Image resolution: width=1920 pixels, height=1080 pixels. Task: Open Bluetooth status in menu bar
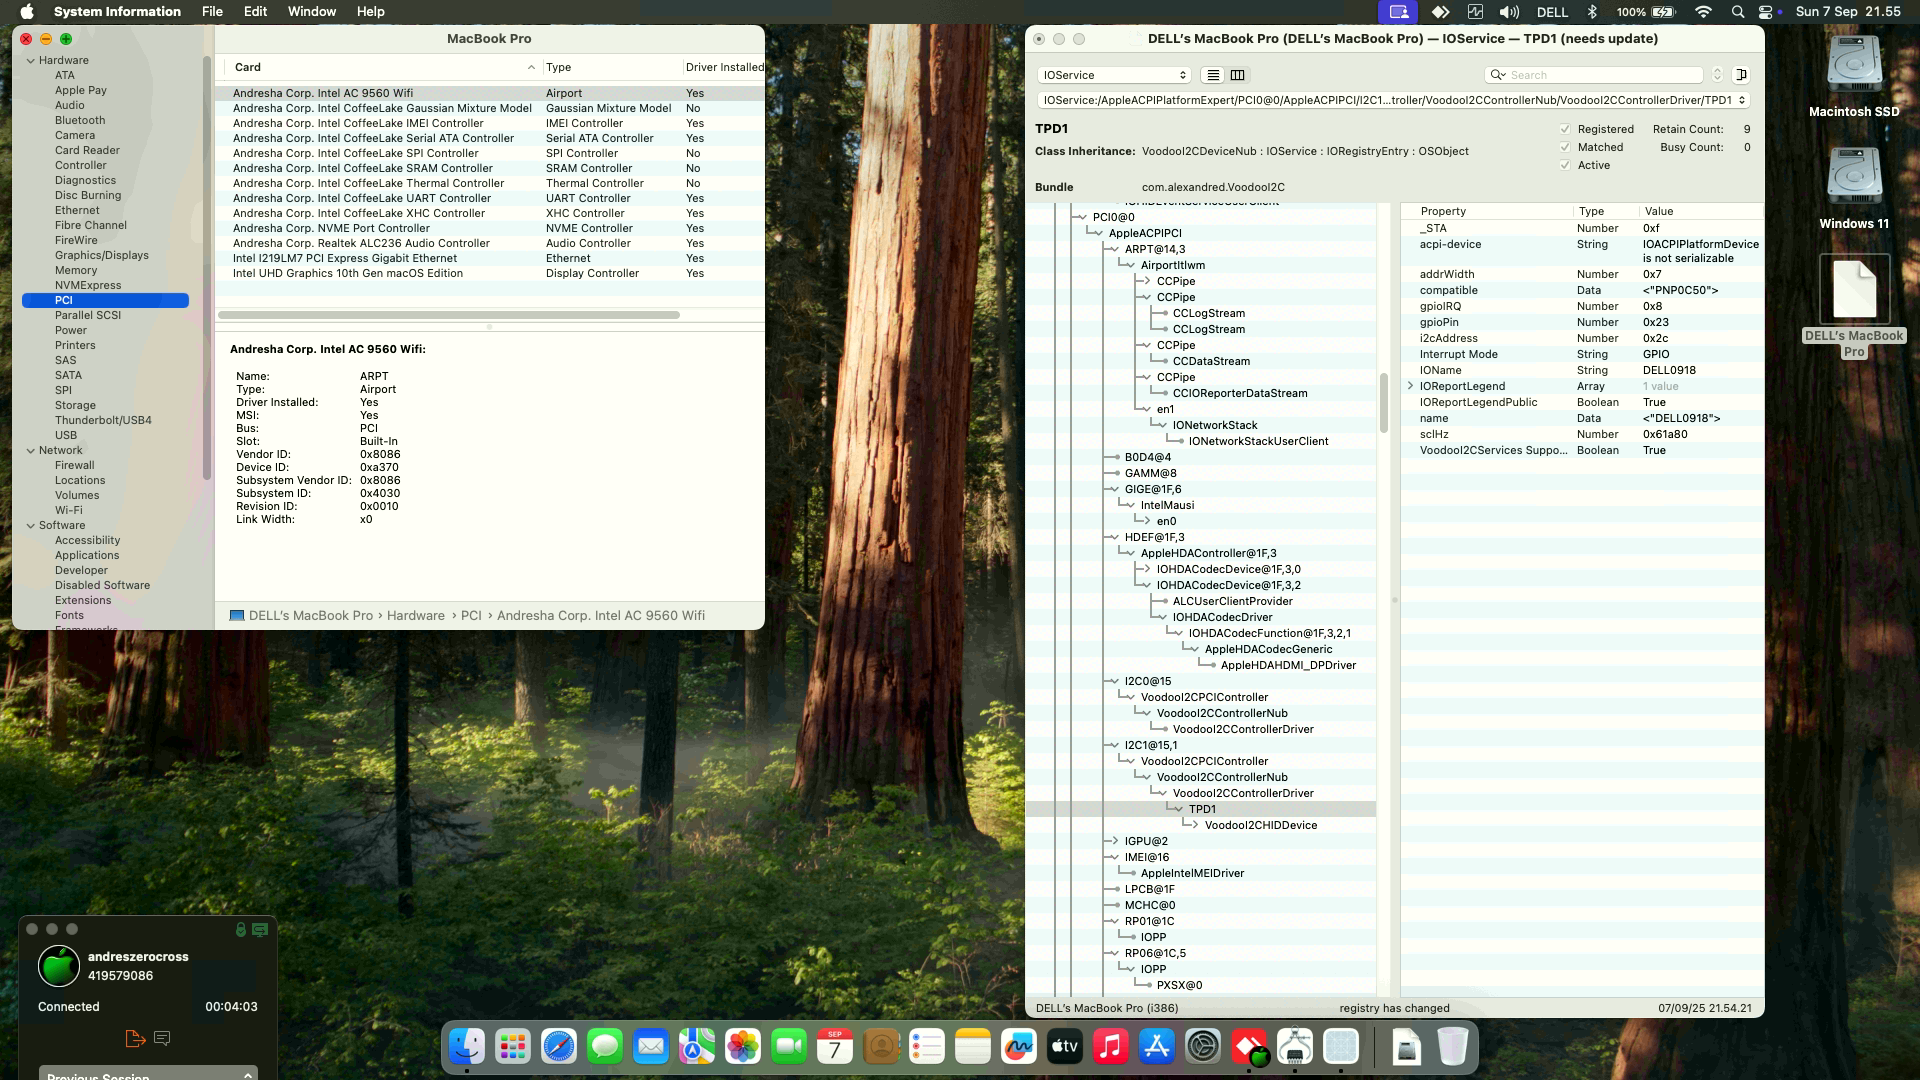pyautogui.click(x=1592, y=12)
